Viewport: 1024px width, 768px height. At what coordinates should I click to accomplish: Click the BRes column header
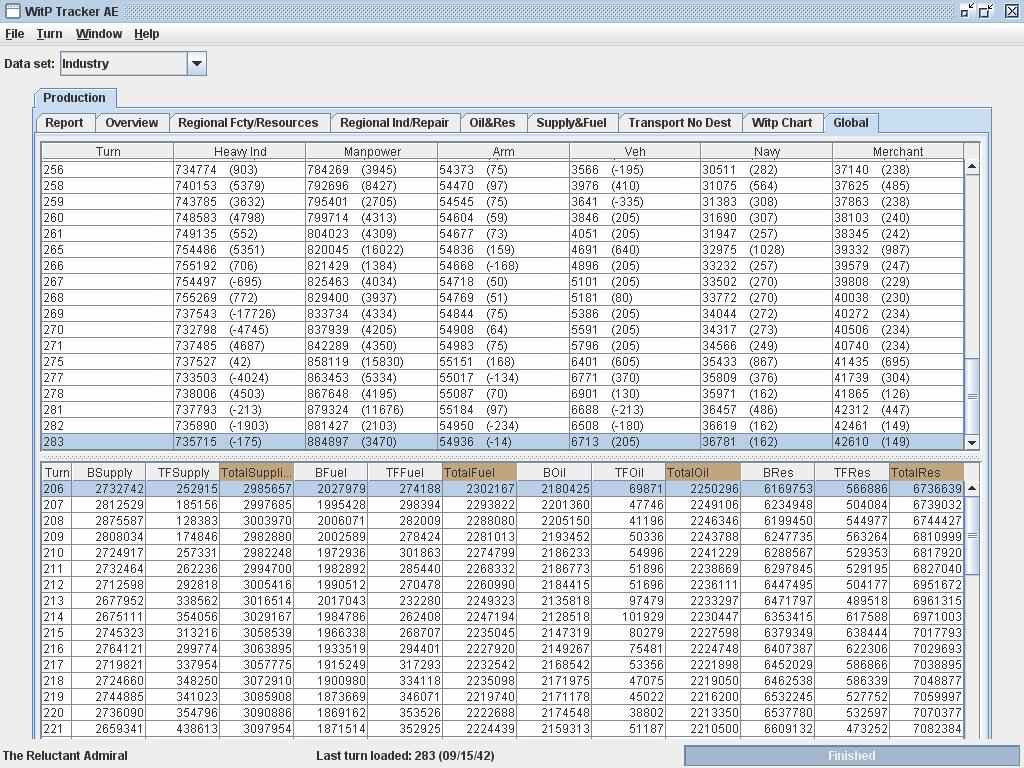[777, 472]
